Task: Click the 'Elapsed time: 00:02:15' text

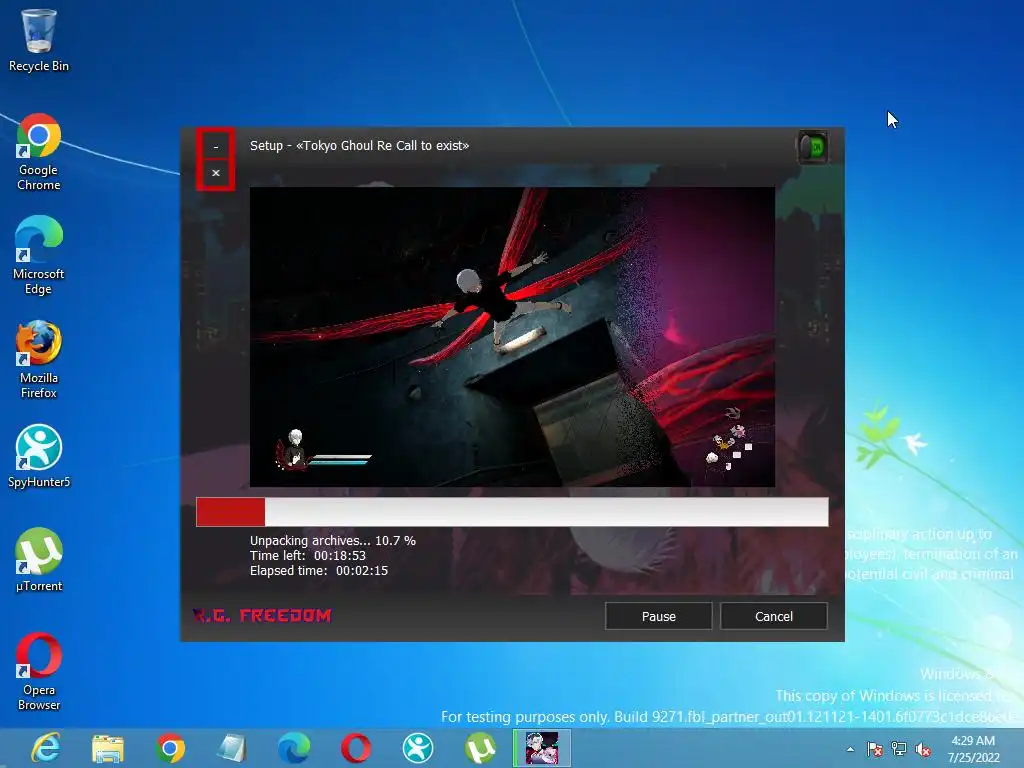Action: pos(319,571)
